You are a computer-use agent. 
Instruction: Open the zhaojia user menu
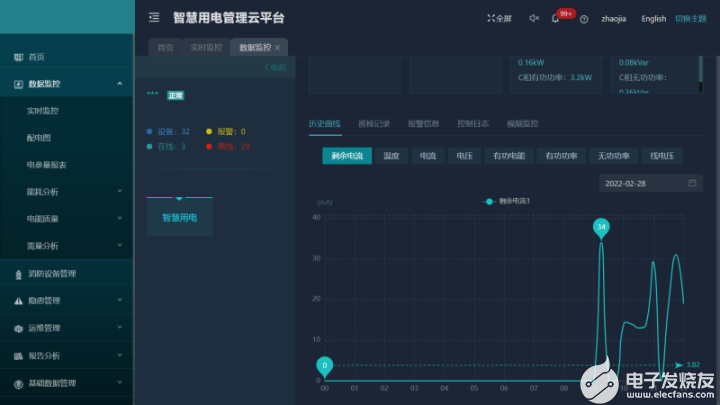pos(613,19)
